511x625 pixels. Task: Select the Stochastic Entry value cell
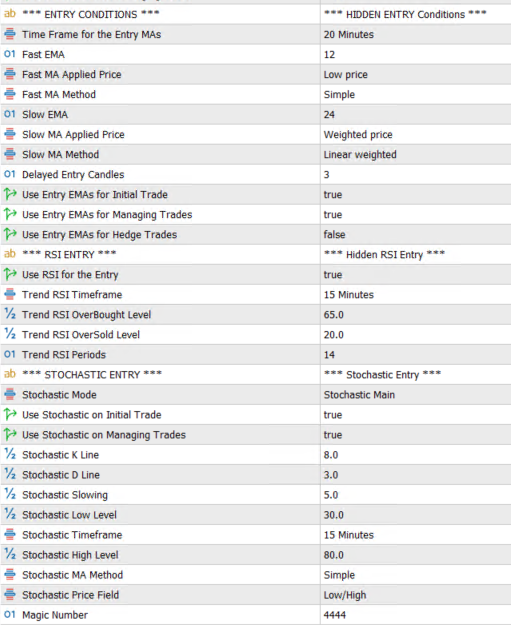click(416, 375)
